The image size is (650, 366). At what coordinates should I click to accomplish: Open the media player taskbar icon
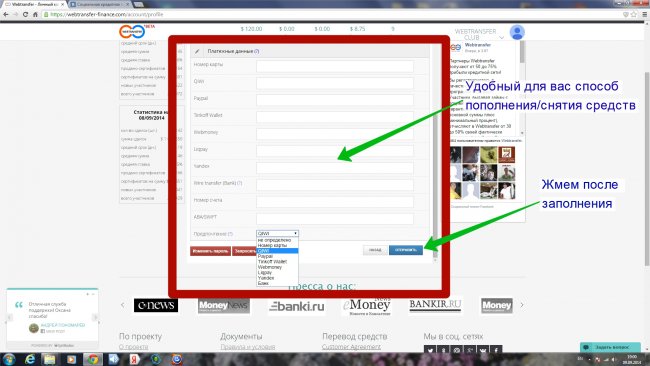tap(71, 359)
